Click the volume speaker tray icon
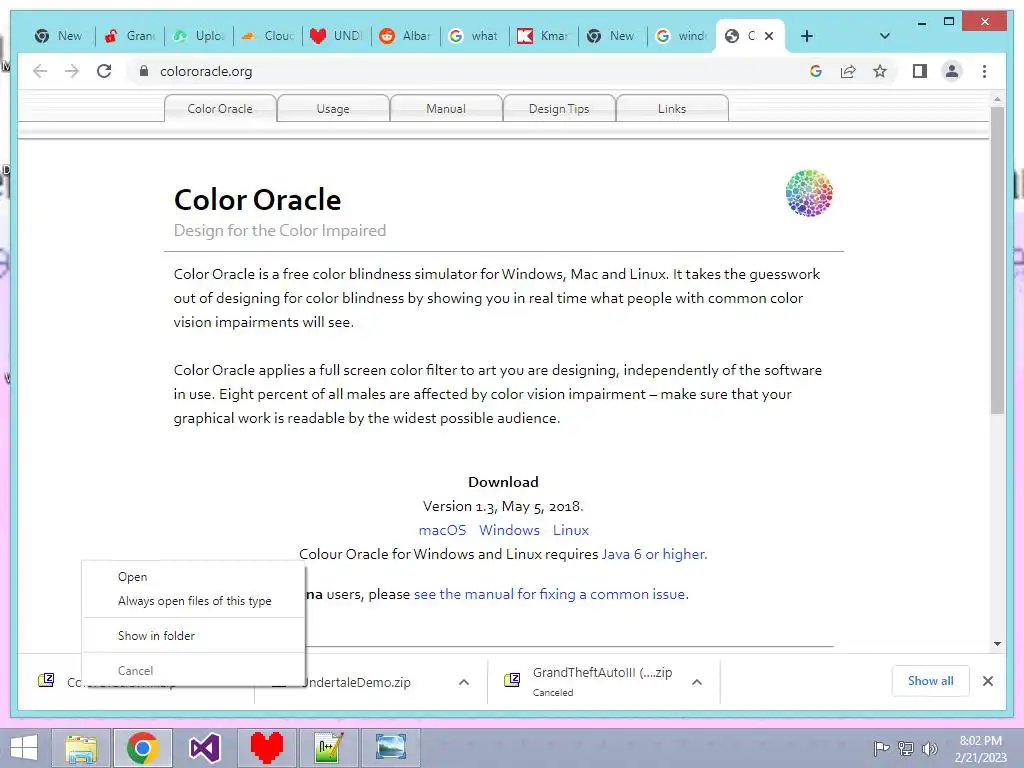 929,748
